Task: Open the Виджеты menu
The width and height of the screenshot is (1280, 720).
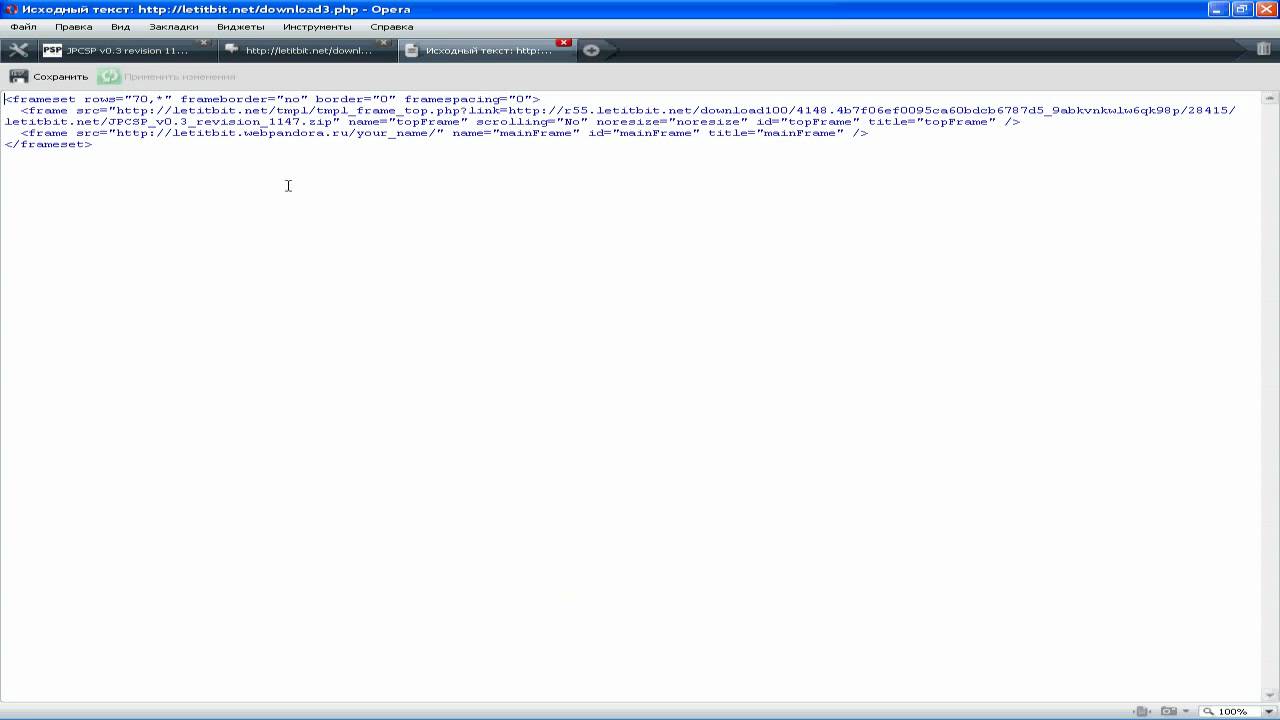Action: [240, 27]
